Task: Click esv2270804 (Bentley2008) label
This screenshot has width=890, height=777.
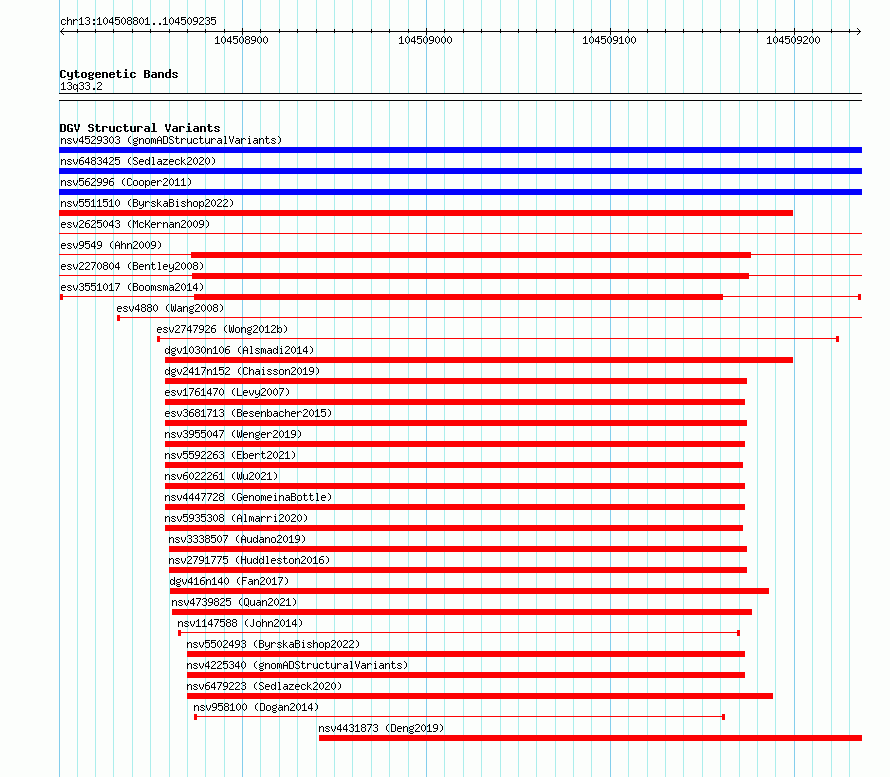Action: (x=132, y=266)
